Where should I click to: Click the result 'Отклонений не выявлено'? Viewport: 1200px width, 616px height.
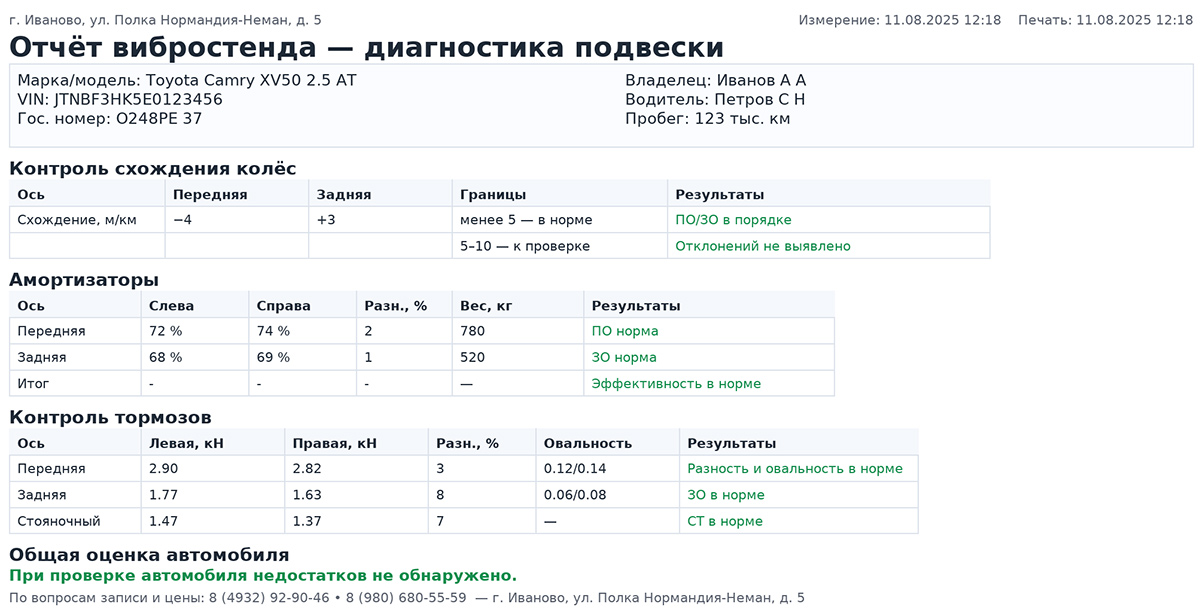click(x=763, y=246)
